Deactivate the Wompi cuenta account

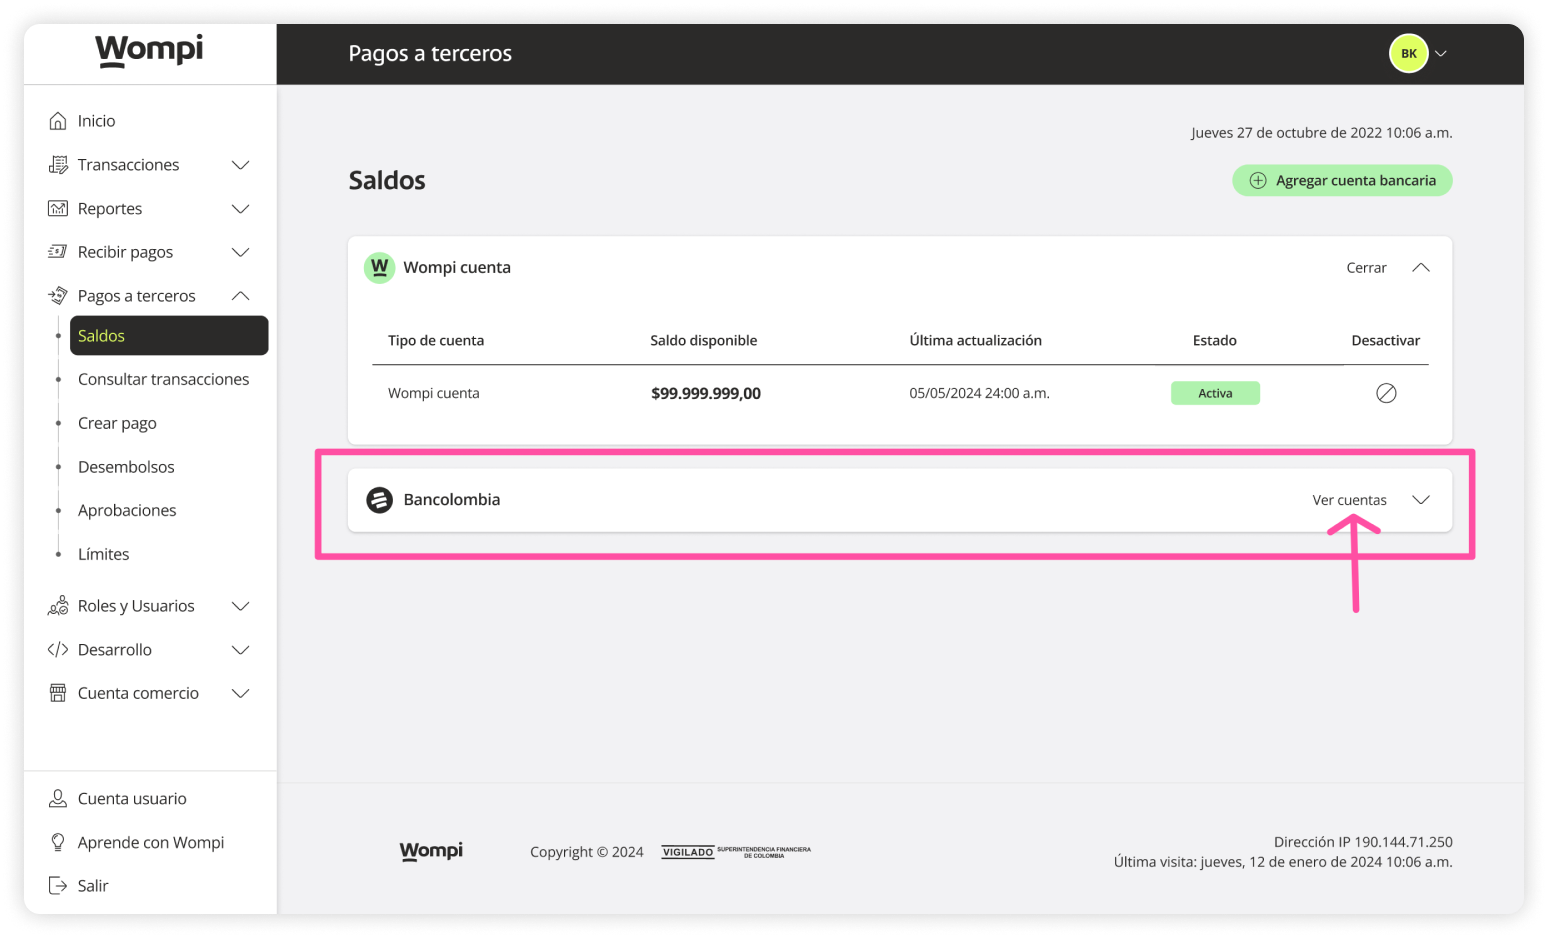pos(1385,394)
